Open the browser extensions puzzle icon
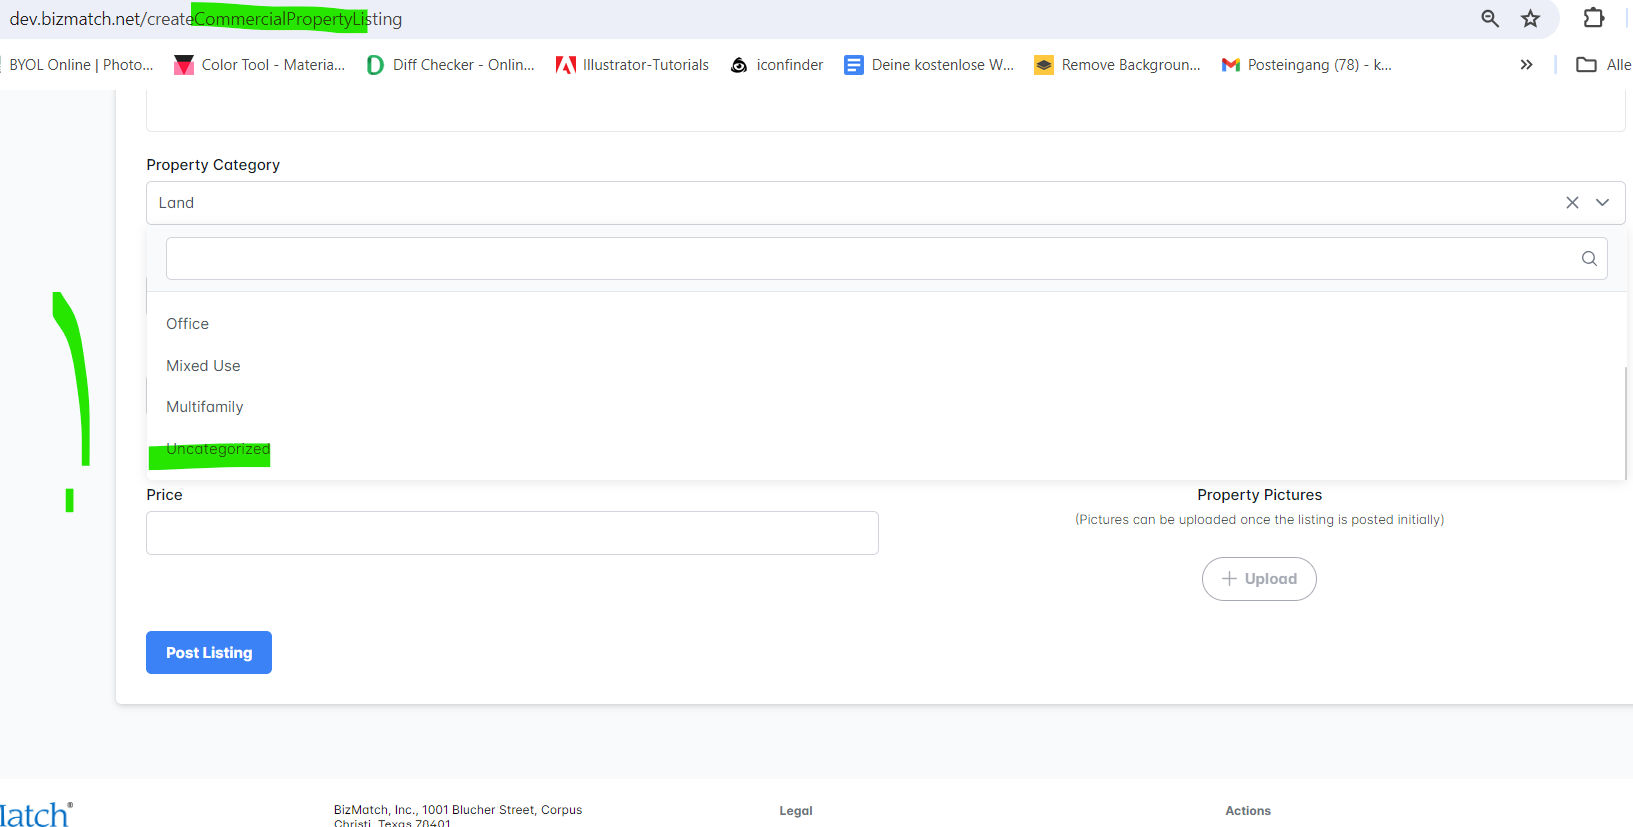This screenshot has width=1633, height=827. coord(1593,18)
